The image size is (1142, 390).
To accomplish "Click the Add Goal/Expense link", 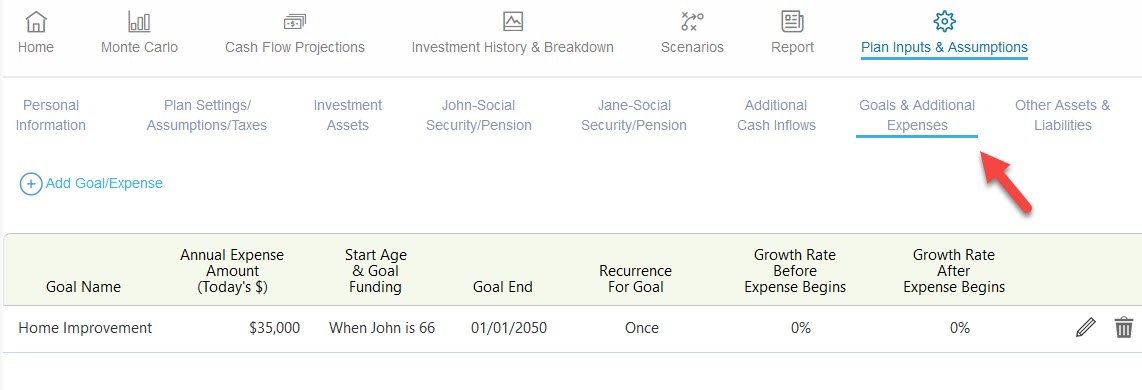I will (104, 184).
